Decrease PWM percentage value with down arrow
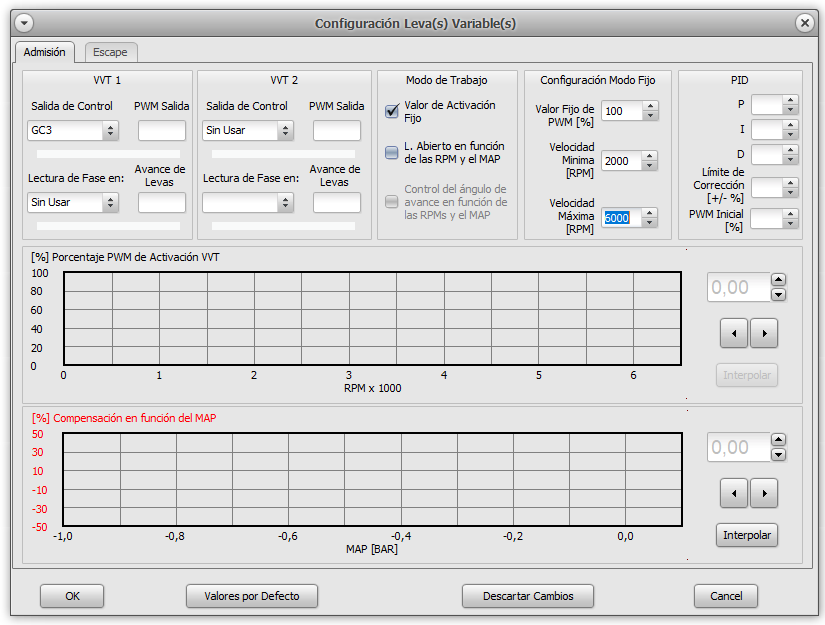Viewport: 825px width, 625px height. coord(779,295)
